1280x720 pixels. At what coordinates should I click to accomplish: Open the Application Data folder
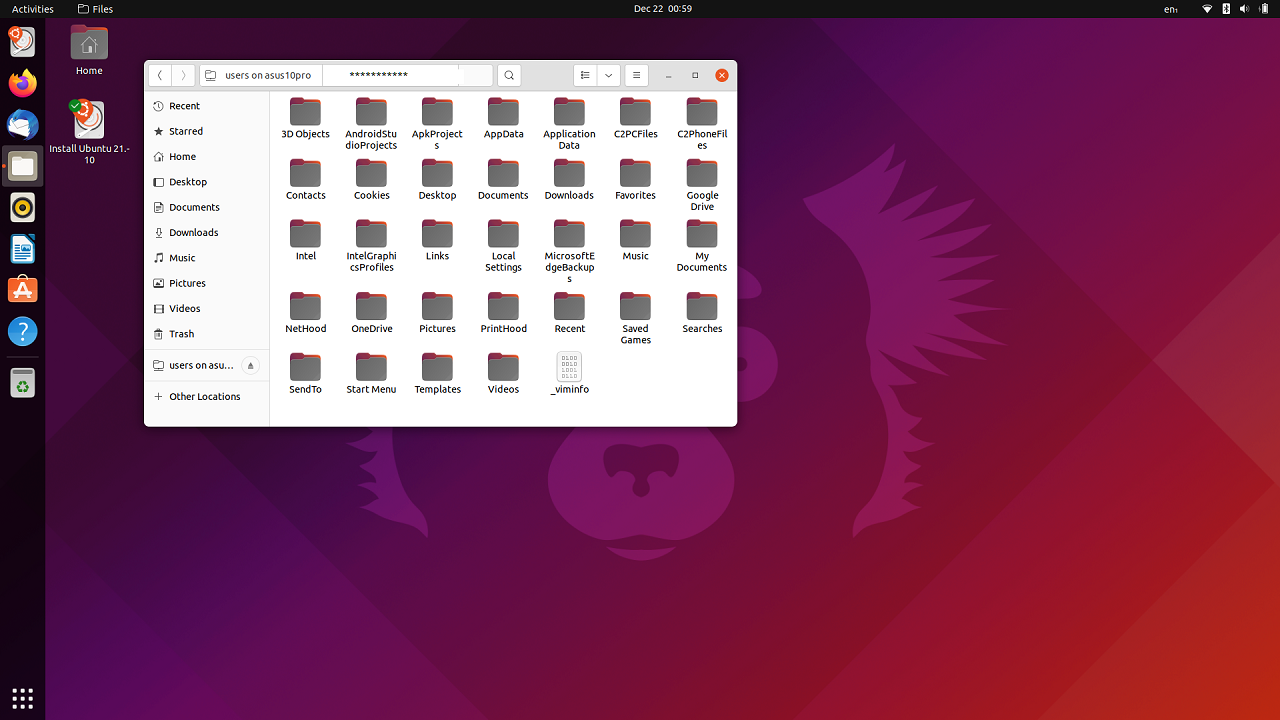(x=569, y=123)
